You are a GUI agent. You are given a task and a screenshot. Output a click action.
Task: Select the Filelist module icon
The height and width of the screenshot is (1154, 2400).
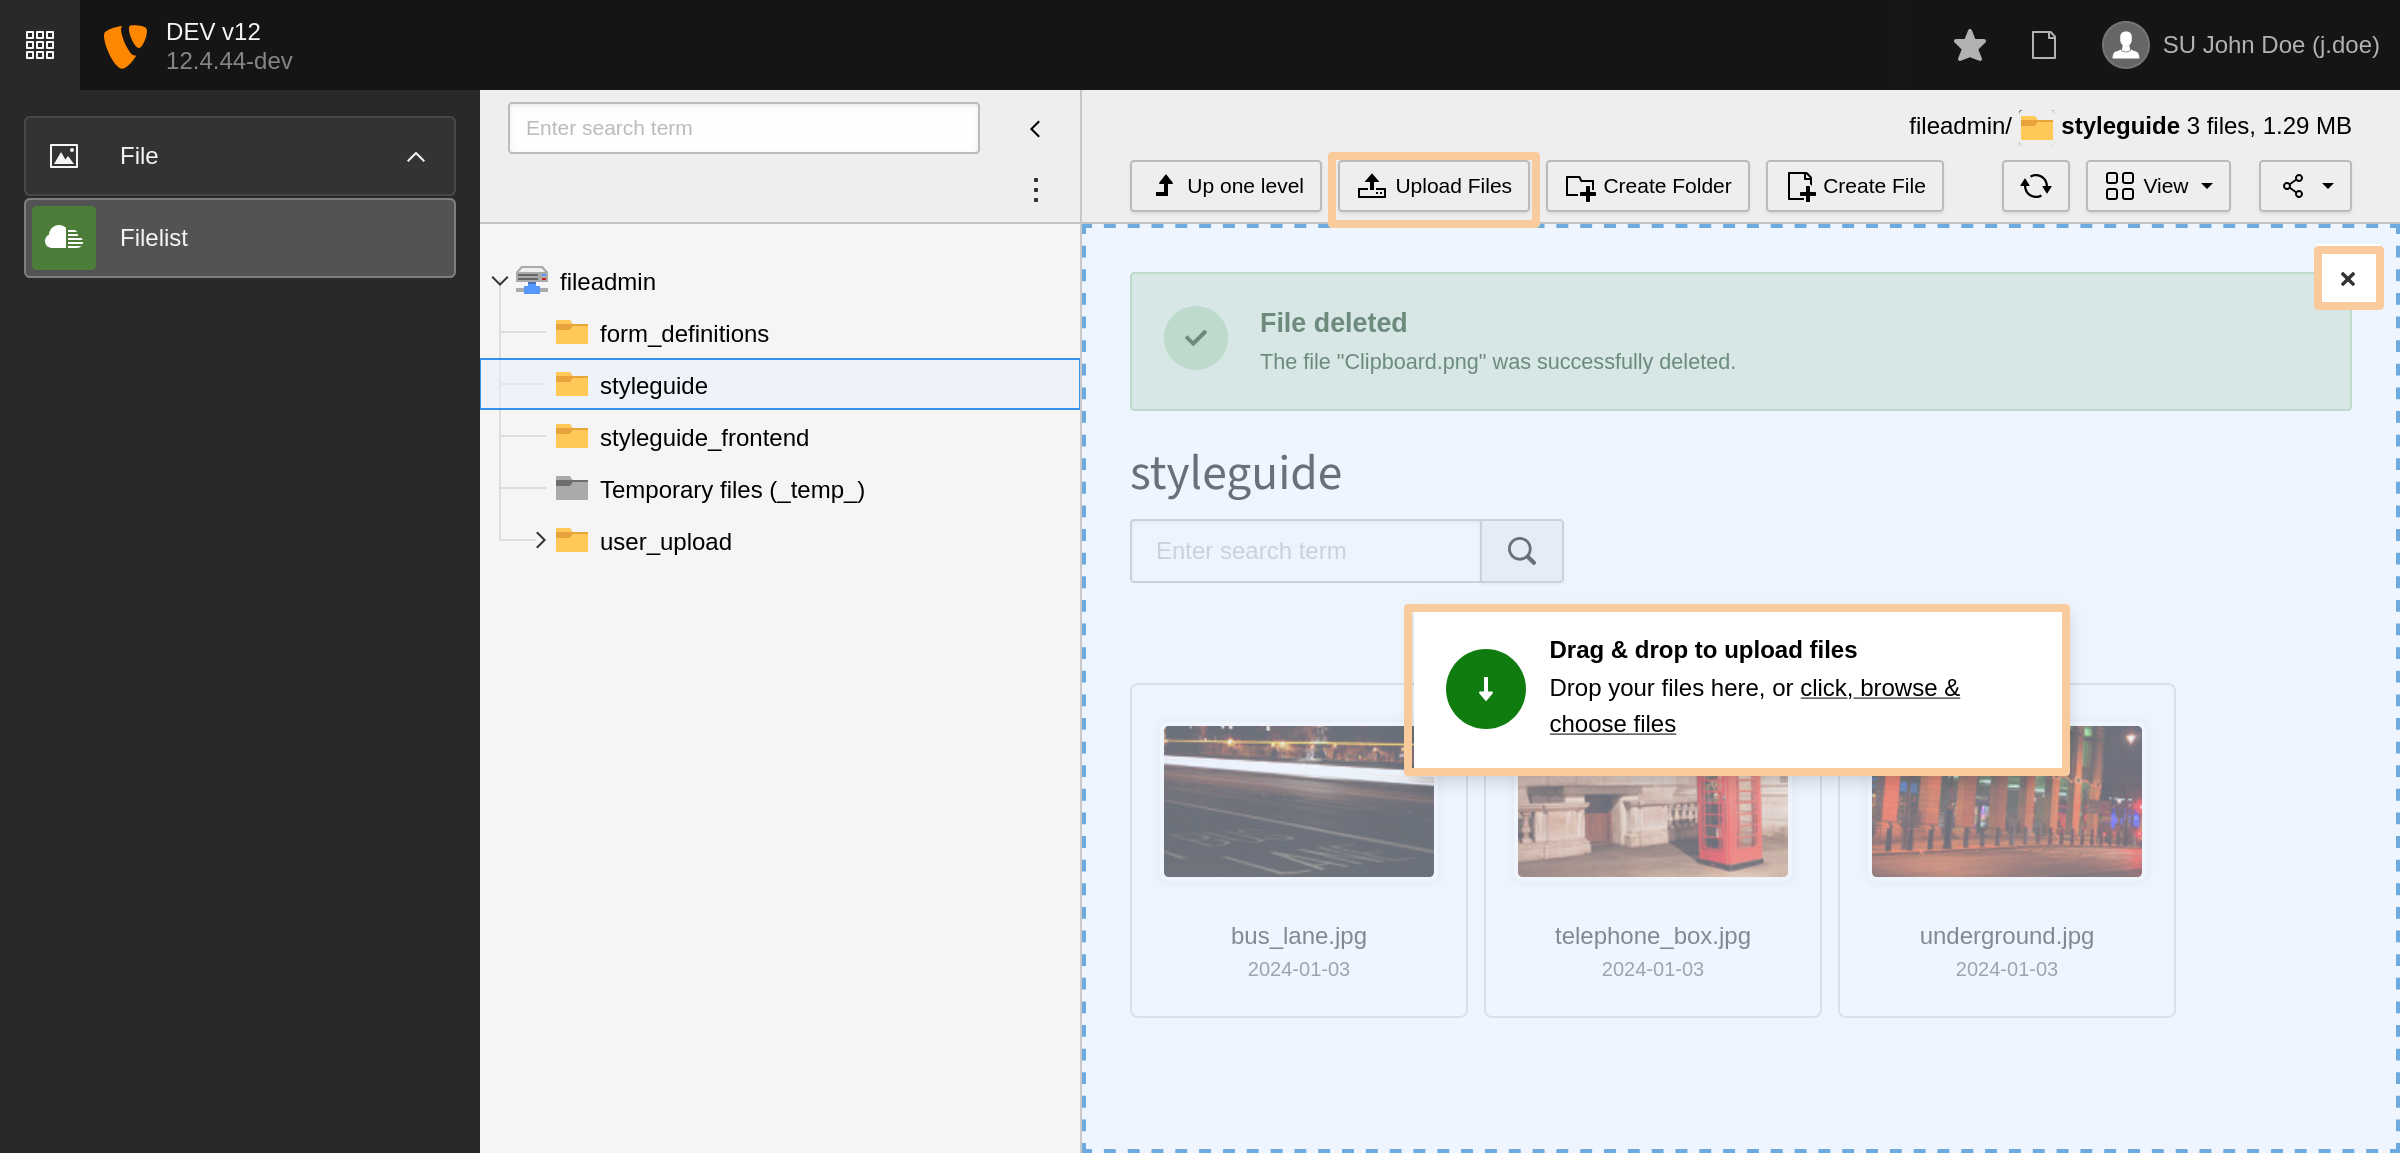(63, 237)
